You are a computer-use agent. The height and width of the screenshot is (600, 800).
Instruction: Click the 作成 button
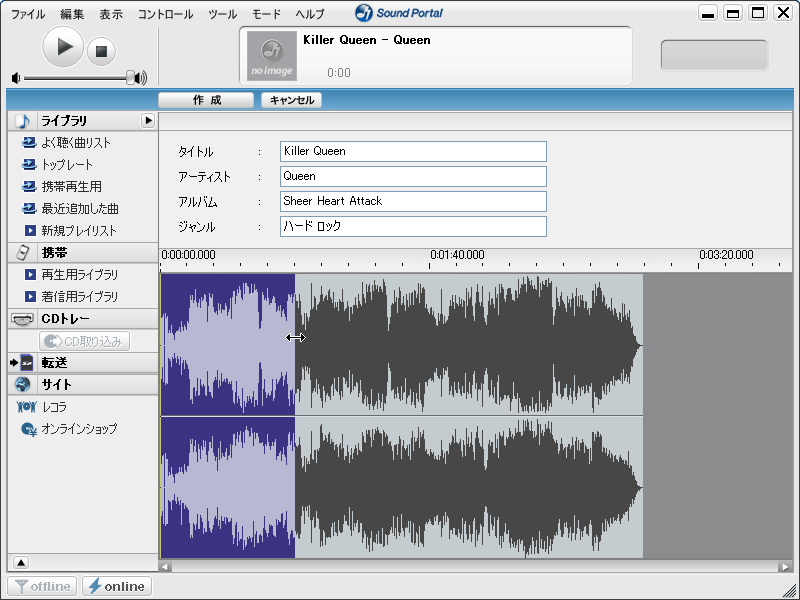(x=206, y=100)
